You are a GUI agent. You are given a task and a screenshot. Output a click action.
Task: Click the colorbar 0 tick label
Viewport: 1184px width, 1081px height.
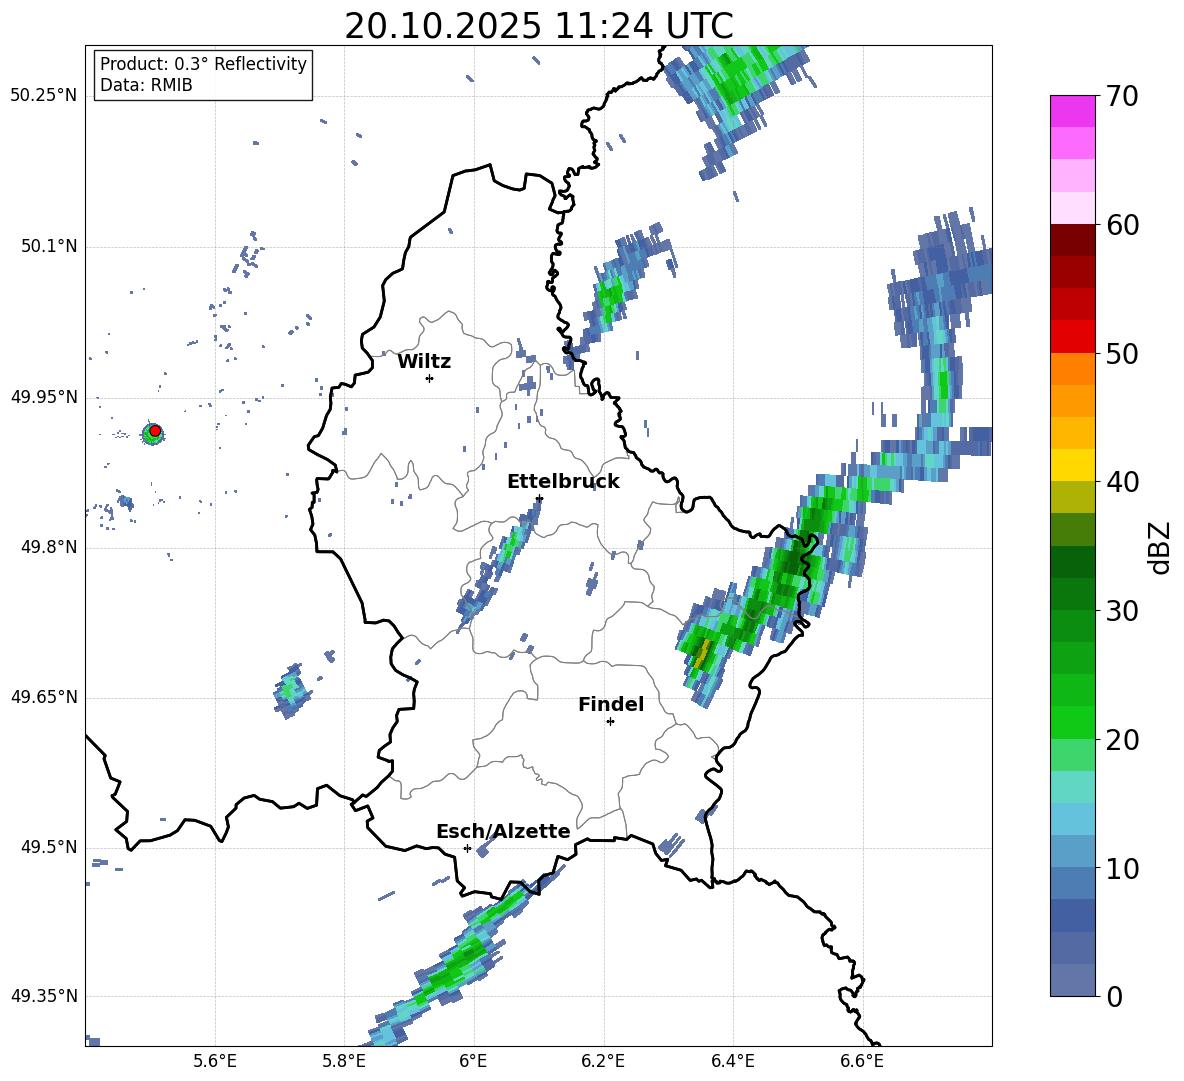[x=1115, y=996]
